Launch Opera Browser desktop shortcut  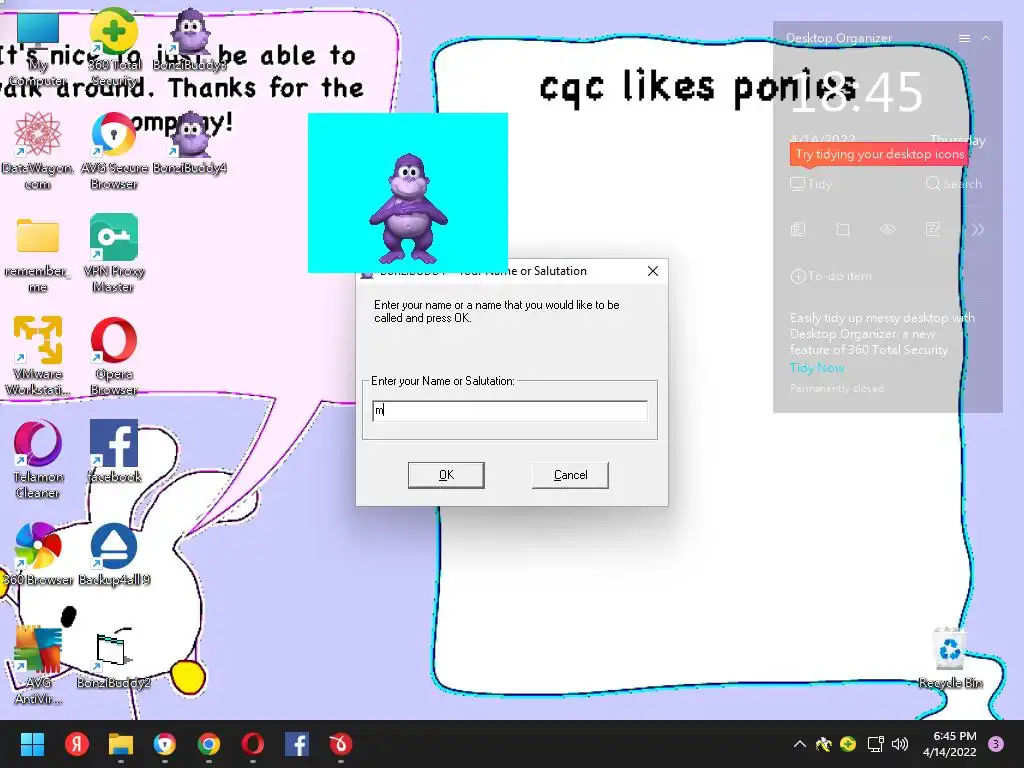tap(114, 356)
